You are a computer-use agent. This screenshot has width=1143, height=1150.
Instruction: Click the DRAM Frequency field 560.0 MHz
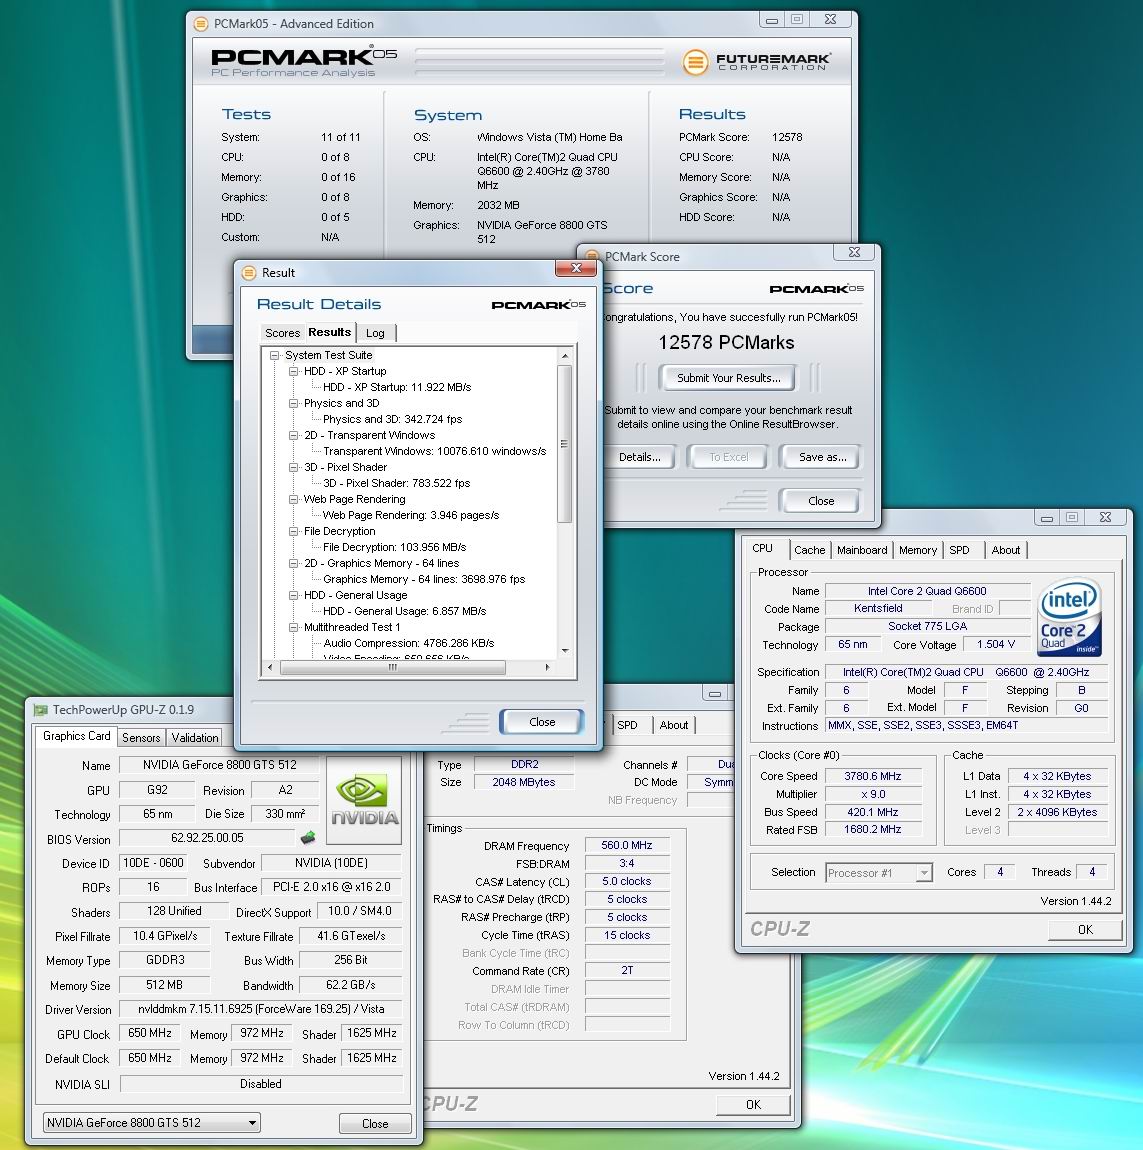pyautogui.click(x=627, y=846)
